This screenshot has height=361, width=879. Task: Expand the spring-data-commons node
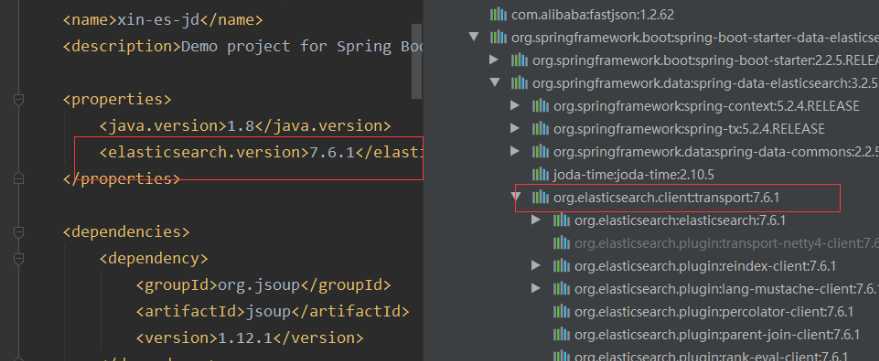click(x=515, y=151)
